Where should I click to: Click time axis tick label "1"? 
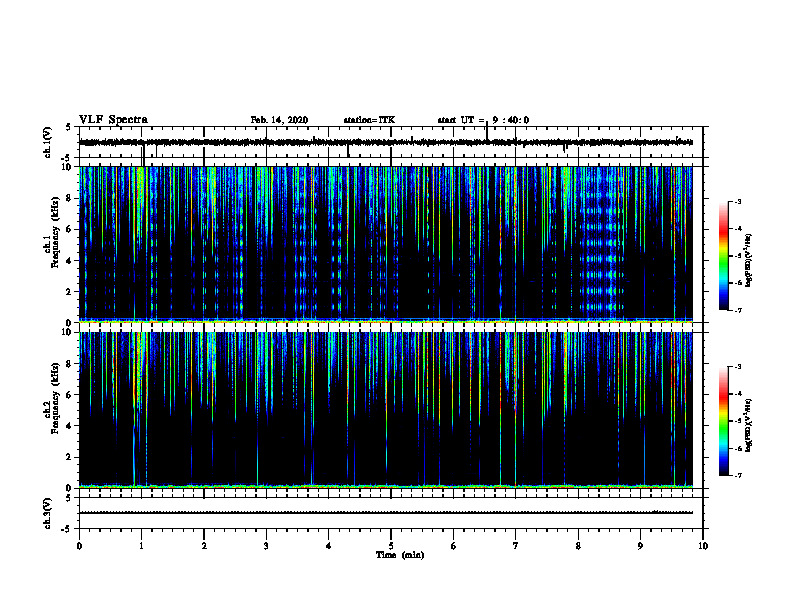pyautogui.click(x=141, y=546)
